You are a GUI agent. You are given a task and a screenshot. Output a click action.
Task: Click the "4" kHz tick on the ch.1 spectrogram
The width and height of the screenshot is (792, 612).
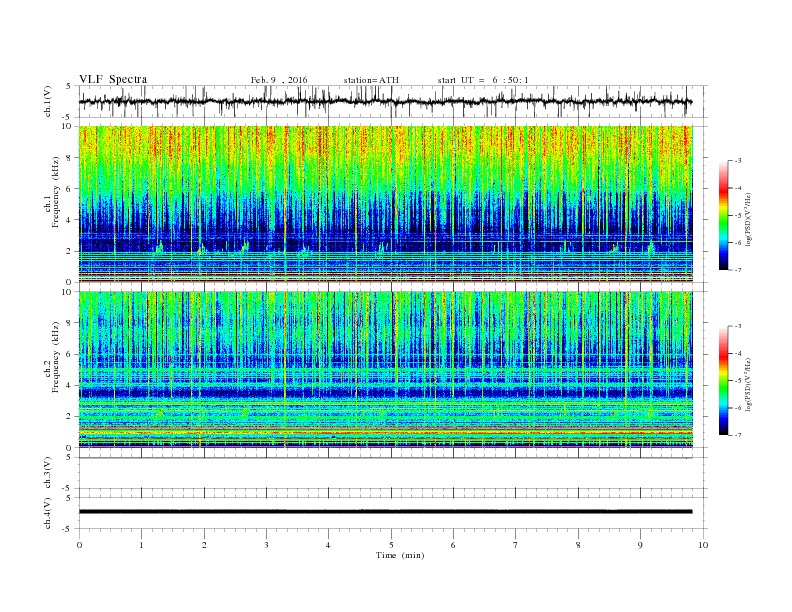(x=69, y=220)
